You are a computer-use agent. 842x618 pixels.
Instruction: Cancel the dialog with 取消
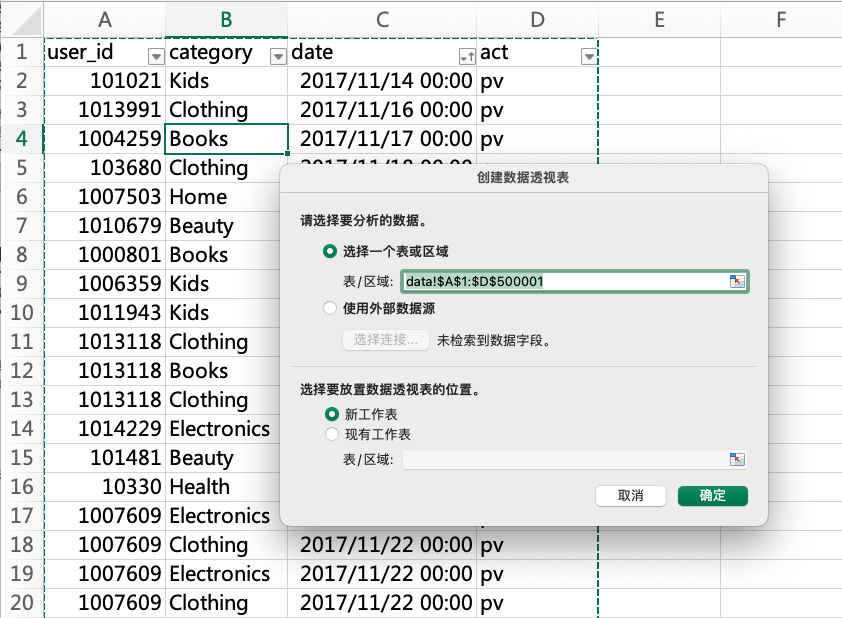630,496
